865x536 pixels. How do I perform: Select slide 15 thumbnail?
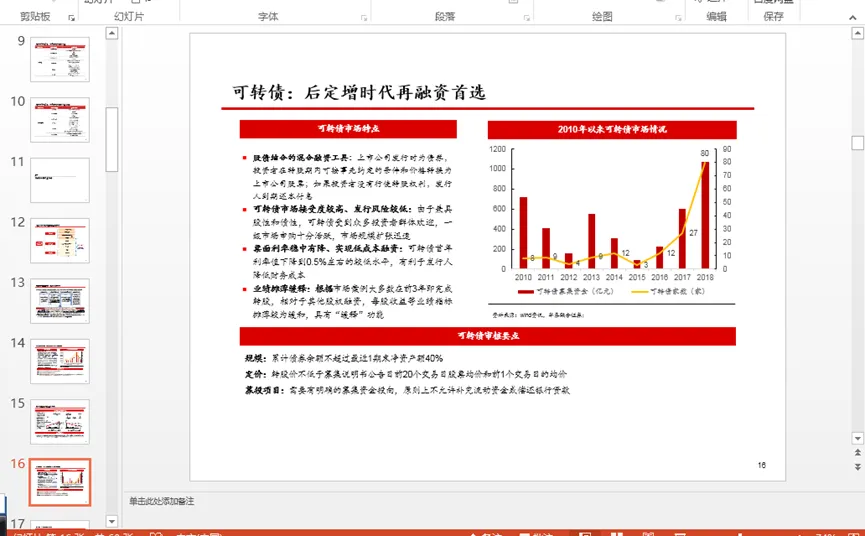click(60, 421)
